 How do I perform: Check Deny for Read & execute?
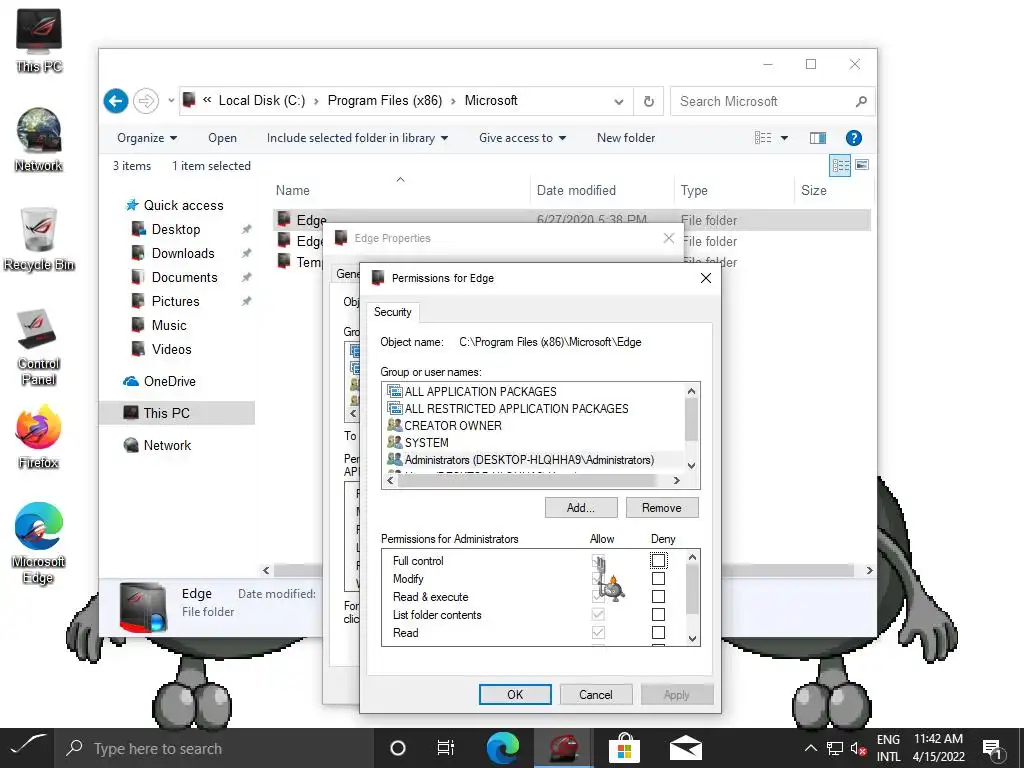(658, 596)
